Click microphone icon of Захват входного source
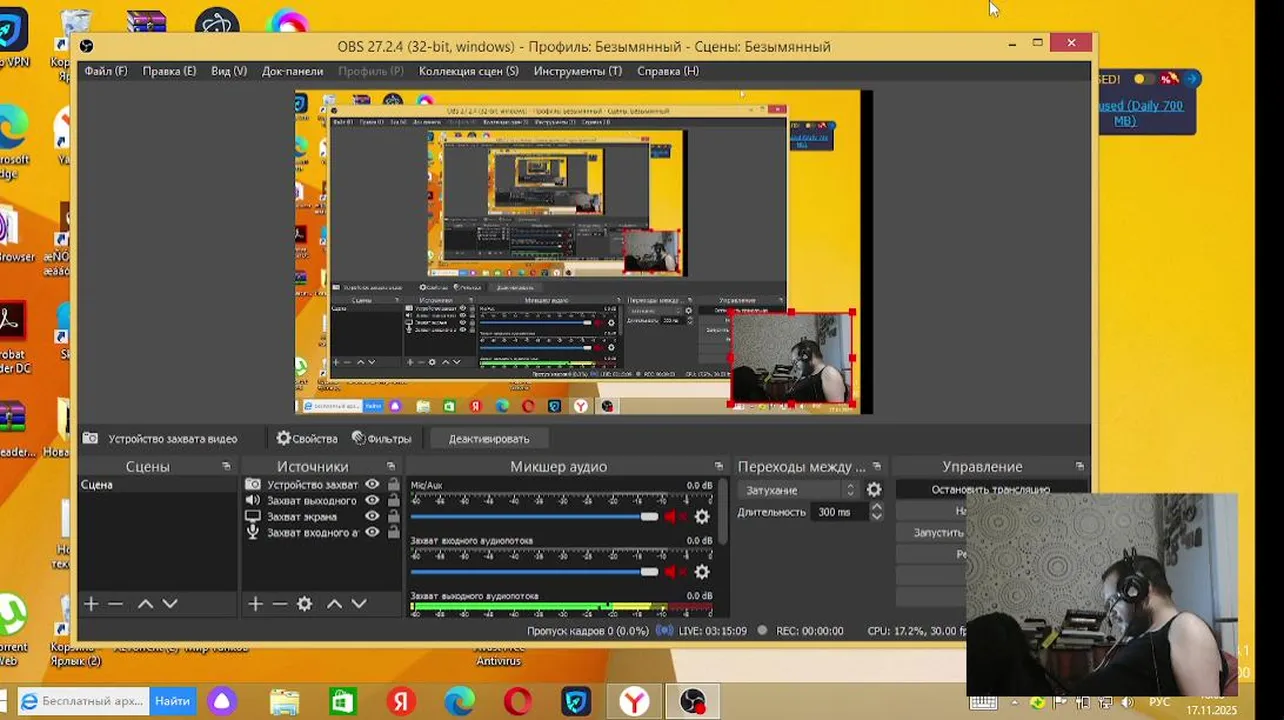This screenshot has width=1284, height=720. tap(253, 532)
